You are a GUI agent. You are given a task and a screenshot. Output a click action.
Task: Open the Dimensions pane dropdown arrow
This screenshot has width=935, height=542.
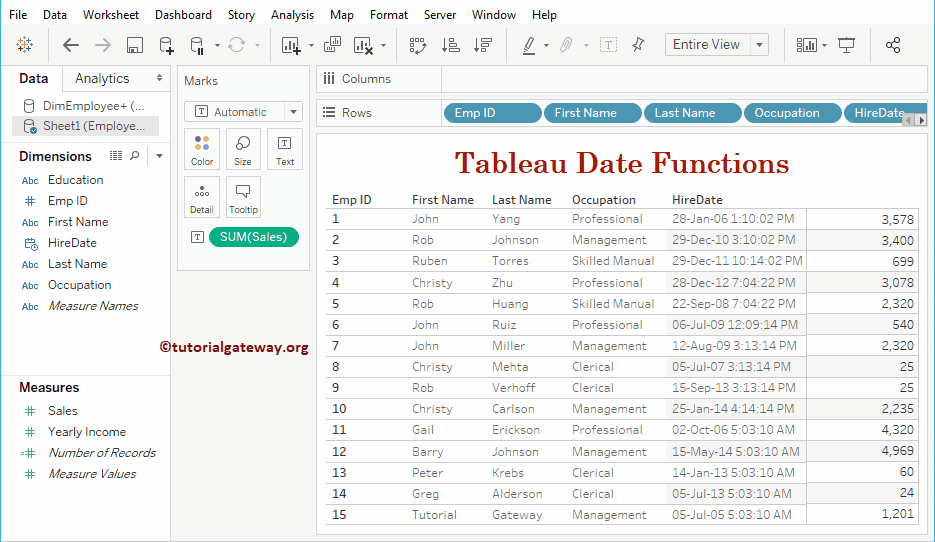point(159,156)
